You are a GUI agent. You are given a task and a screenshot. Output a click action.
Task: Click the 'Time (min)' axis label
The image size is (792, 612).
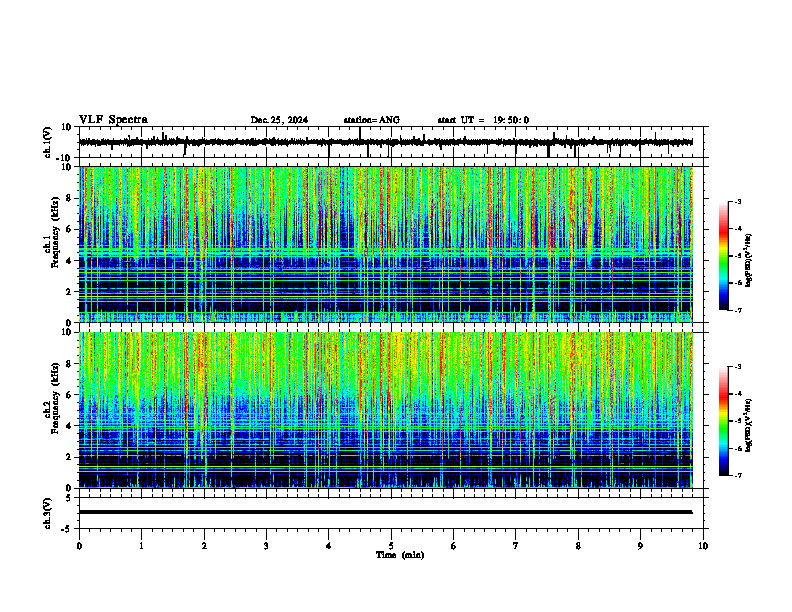tap(400, 555)
